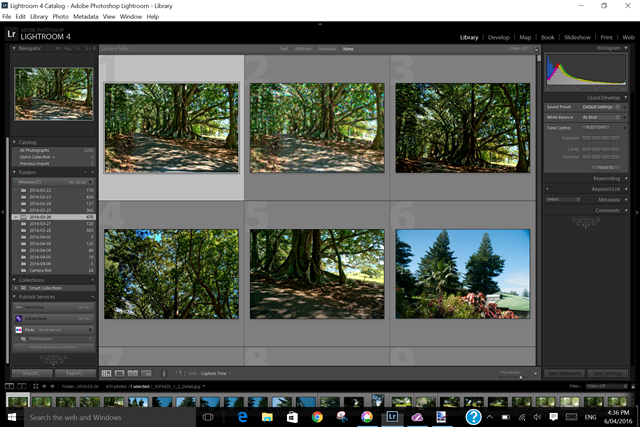Select grid photo 6 with pine trees
This screenshot has height=427, width=640.
(x=463, y=274)
